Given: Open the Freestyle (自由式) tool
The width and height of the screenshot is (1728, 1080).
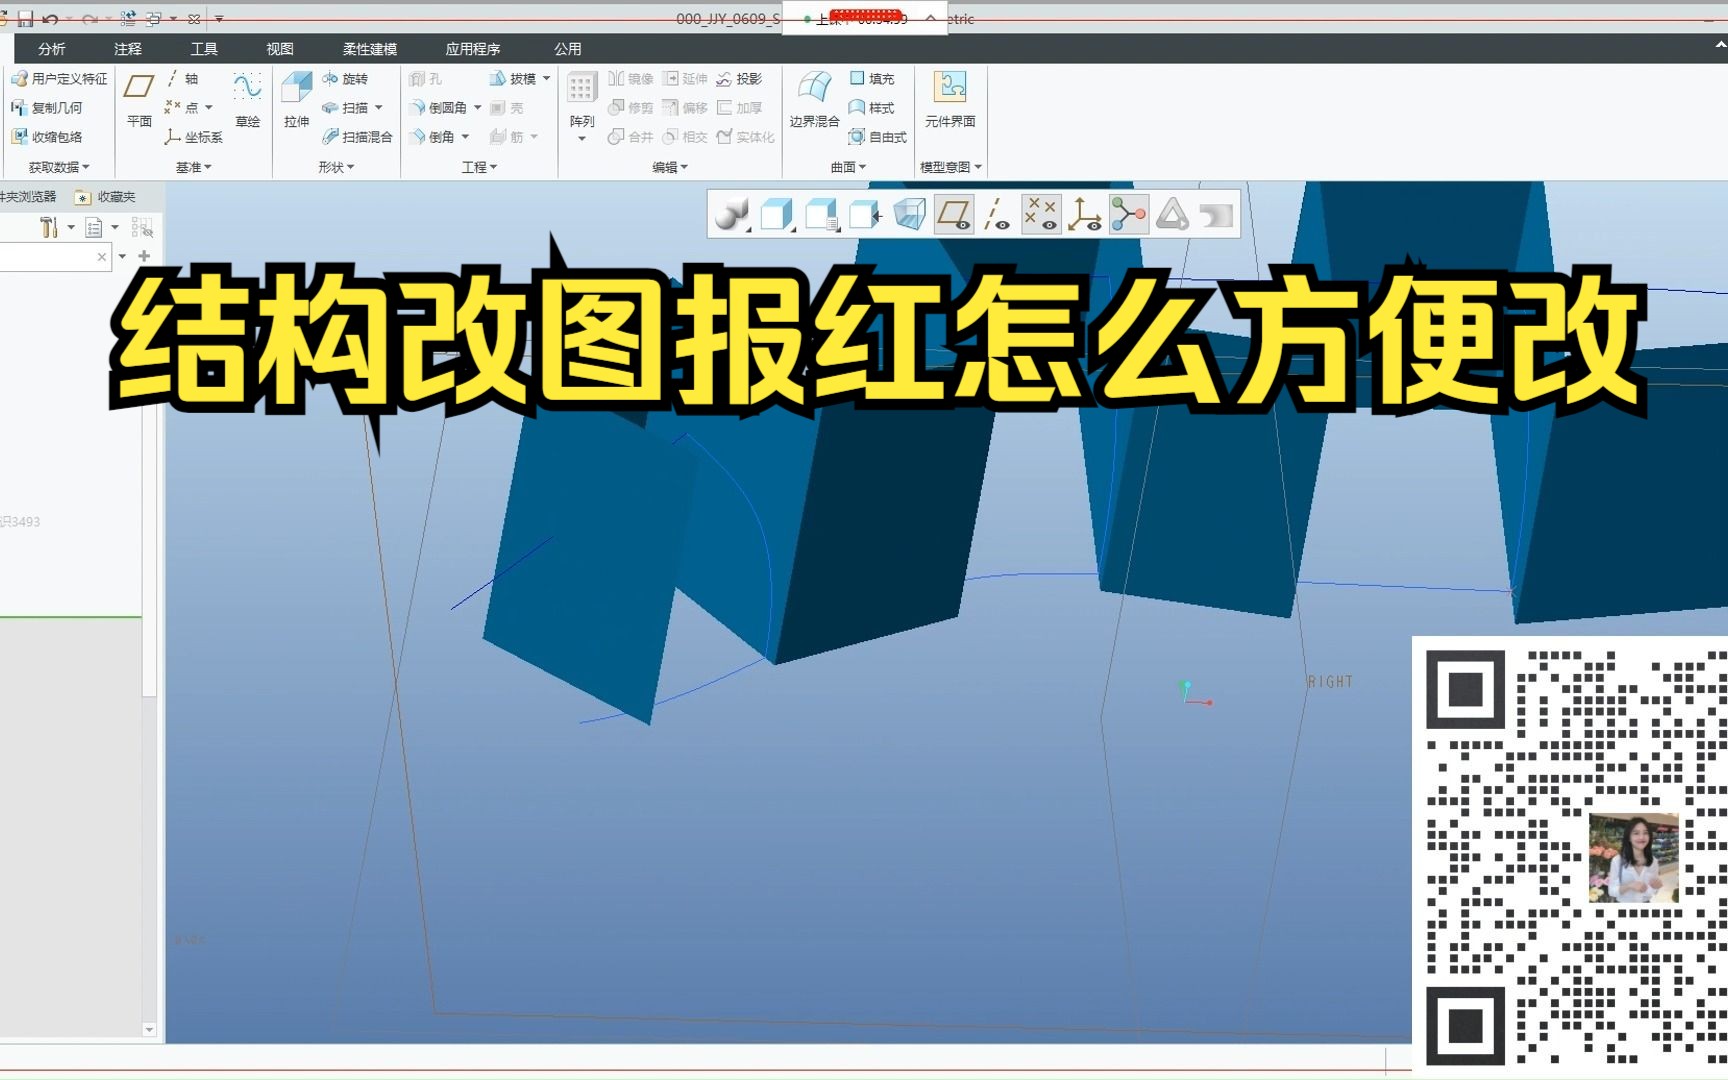Looking at the screenshot, I should [877, 137].
